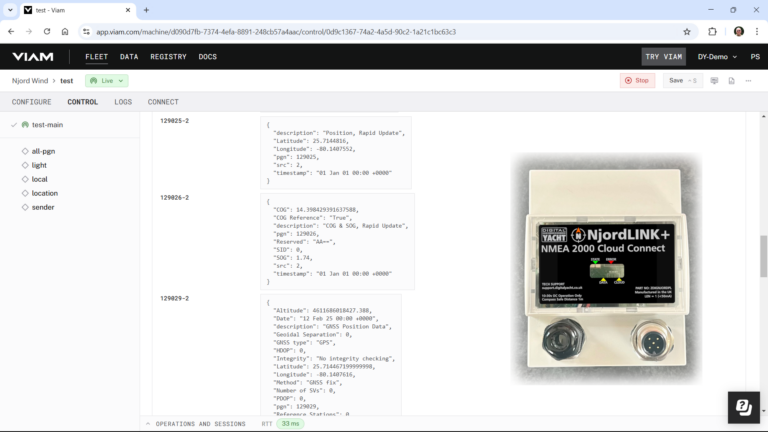
Task: Click the TRY VIAM button
Action: [x=664, y=57]
